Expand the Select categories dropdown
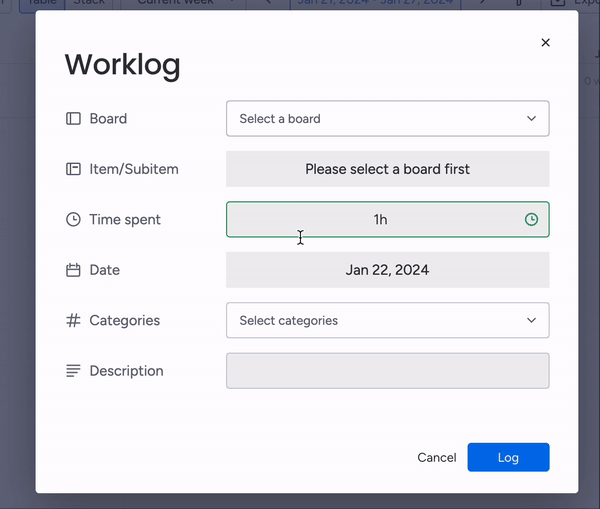This screenshot has height=509, width=600. [387, 321]
